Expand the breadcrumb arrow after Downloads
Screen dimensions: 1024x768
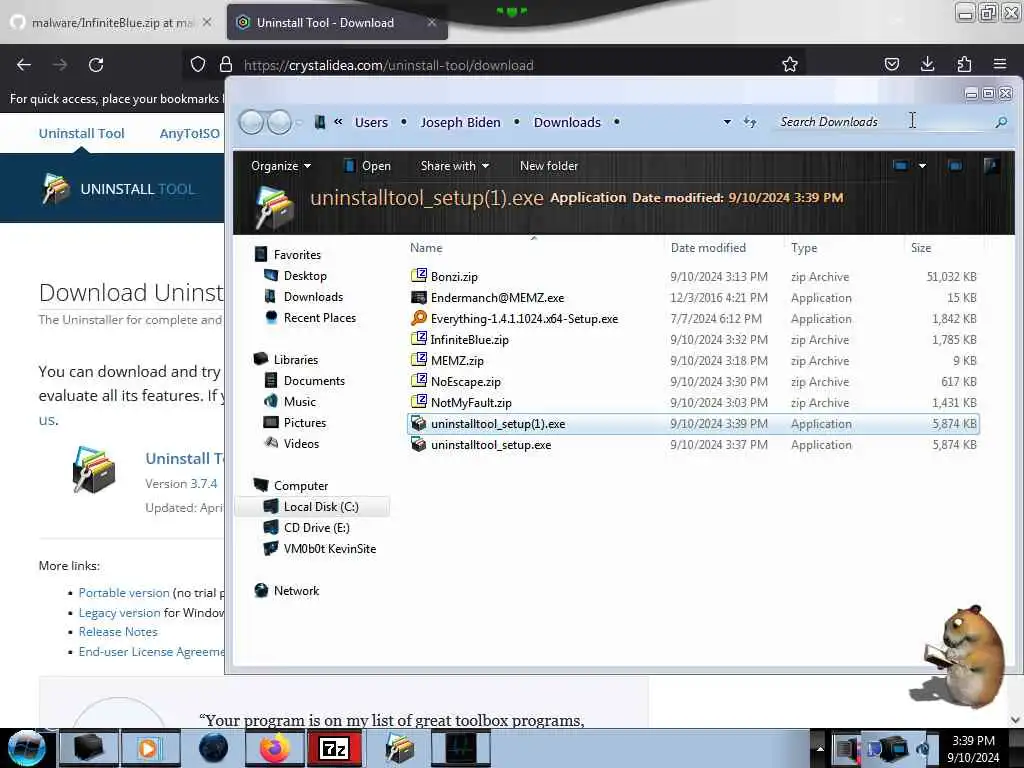tap(616, 122)
